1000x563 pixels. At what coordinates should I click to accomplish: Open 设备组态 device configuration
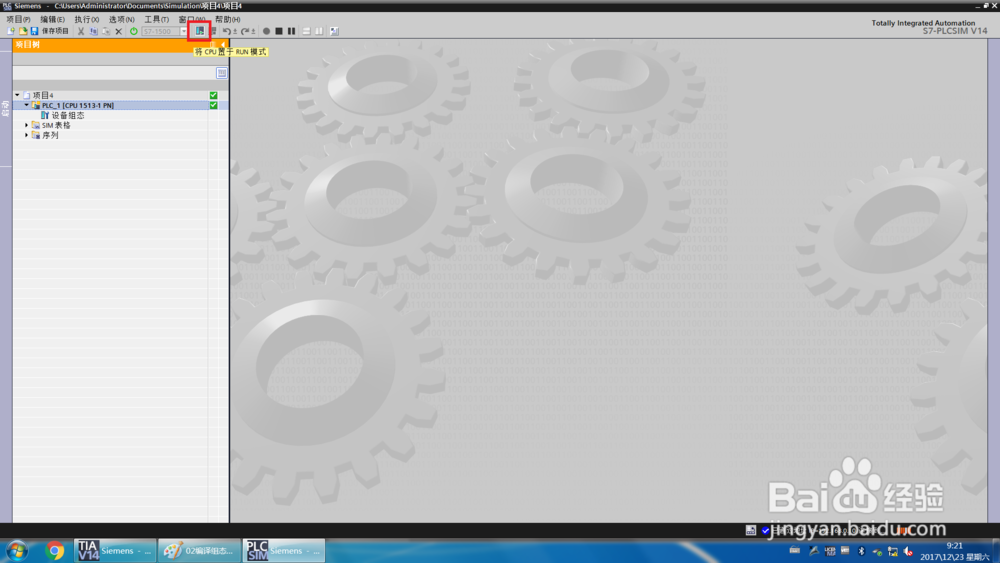pyautogui.click(x=68, y=115)
